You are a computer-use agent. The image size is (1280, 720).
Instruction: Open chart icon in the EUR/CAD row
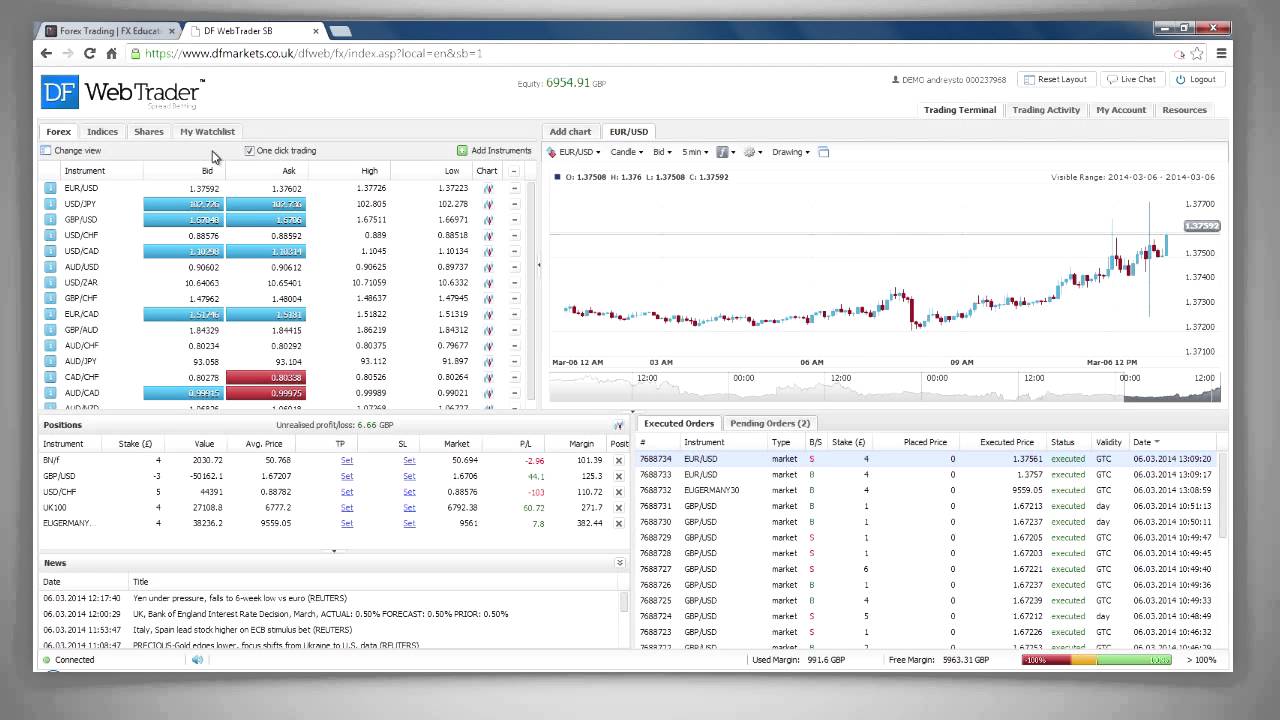click(488, 314)
